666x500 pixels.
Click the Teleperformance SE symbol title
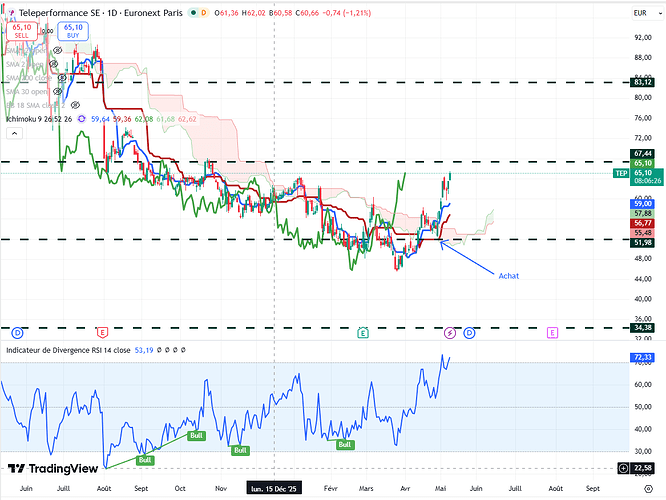coord(59,13)
